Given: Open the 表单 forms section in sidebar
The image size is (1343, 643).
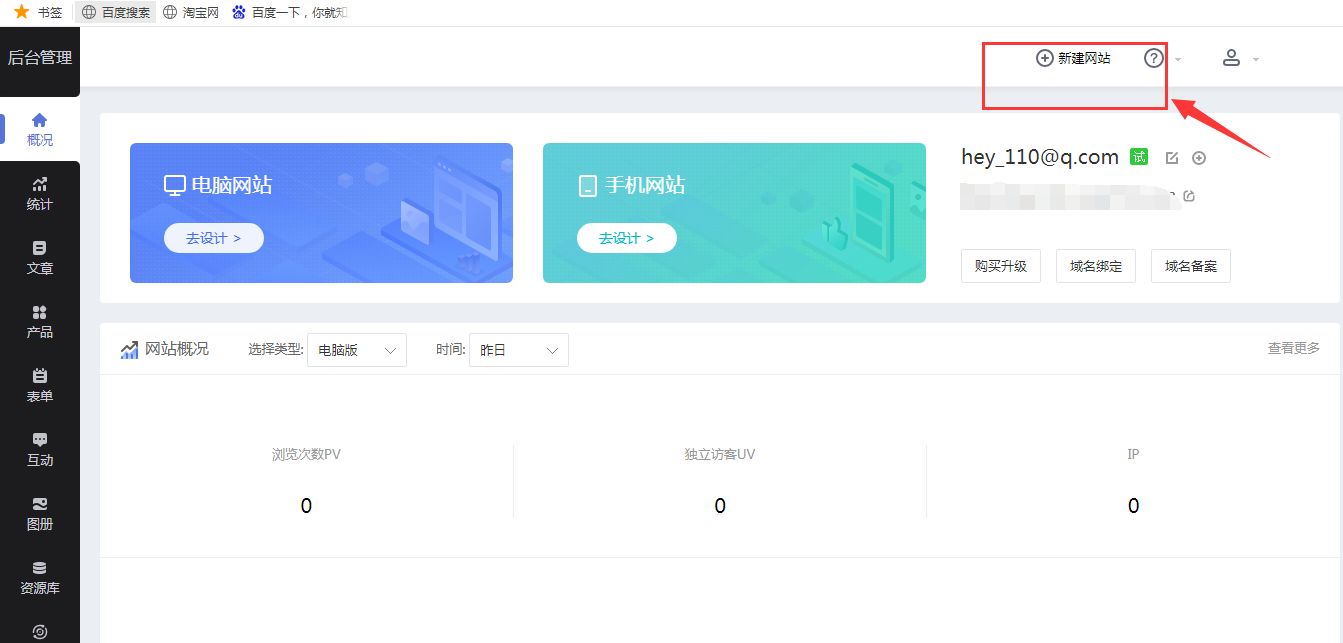Looking at the screenshot, I should point(39,383).
